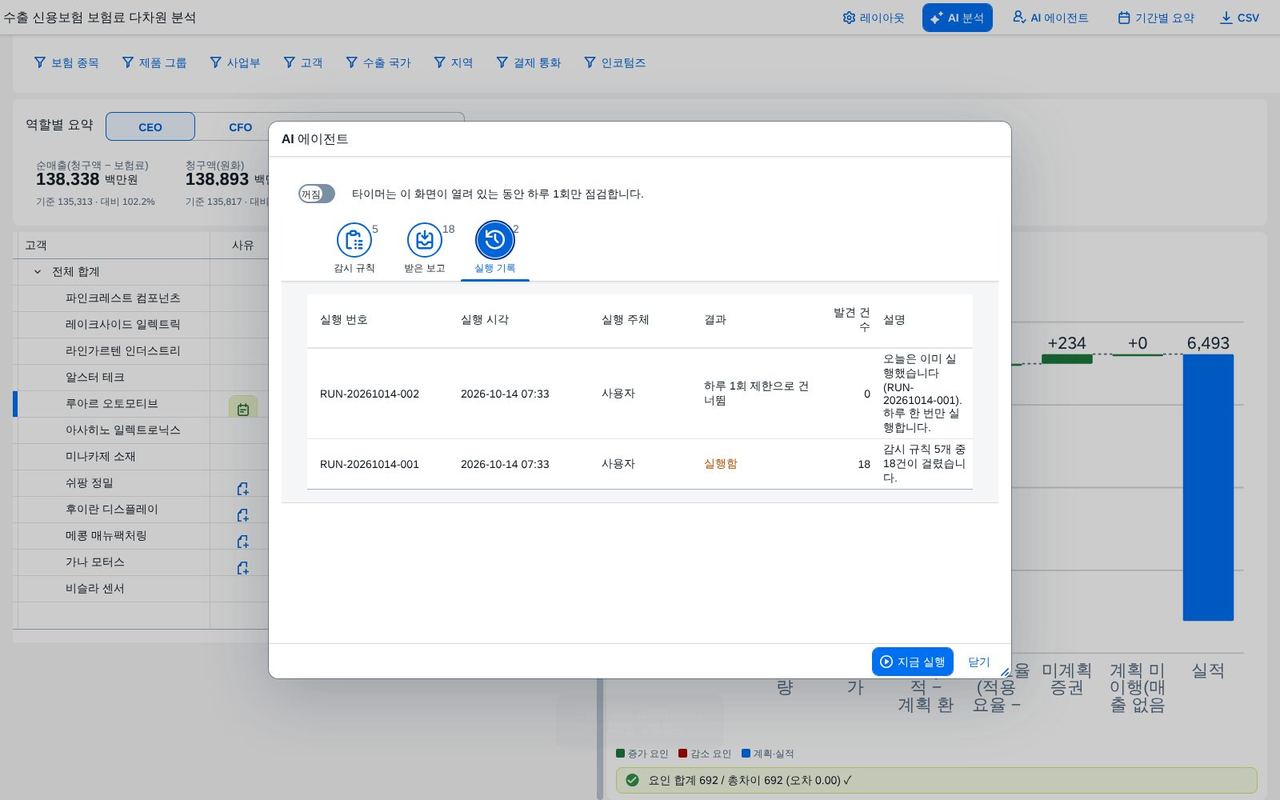Open the 고객 filter
1280x800 pixels.
point(303,62)
